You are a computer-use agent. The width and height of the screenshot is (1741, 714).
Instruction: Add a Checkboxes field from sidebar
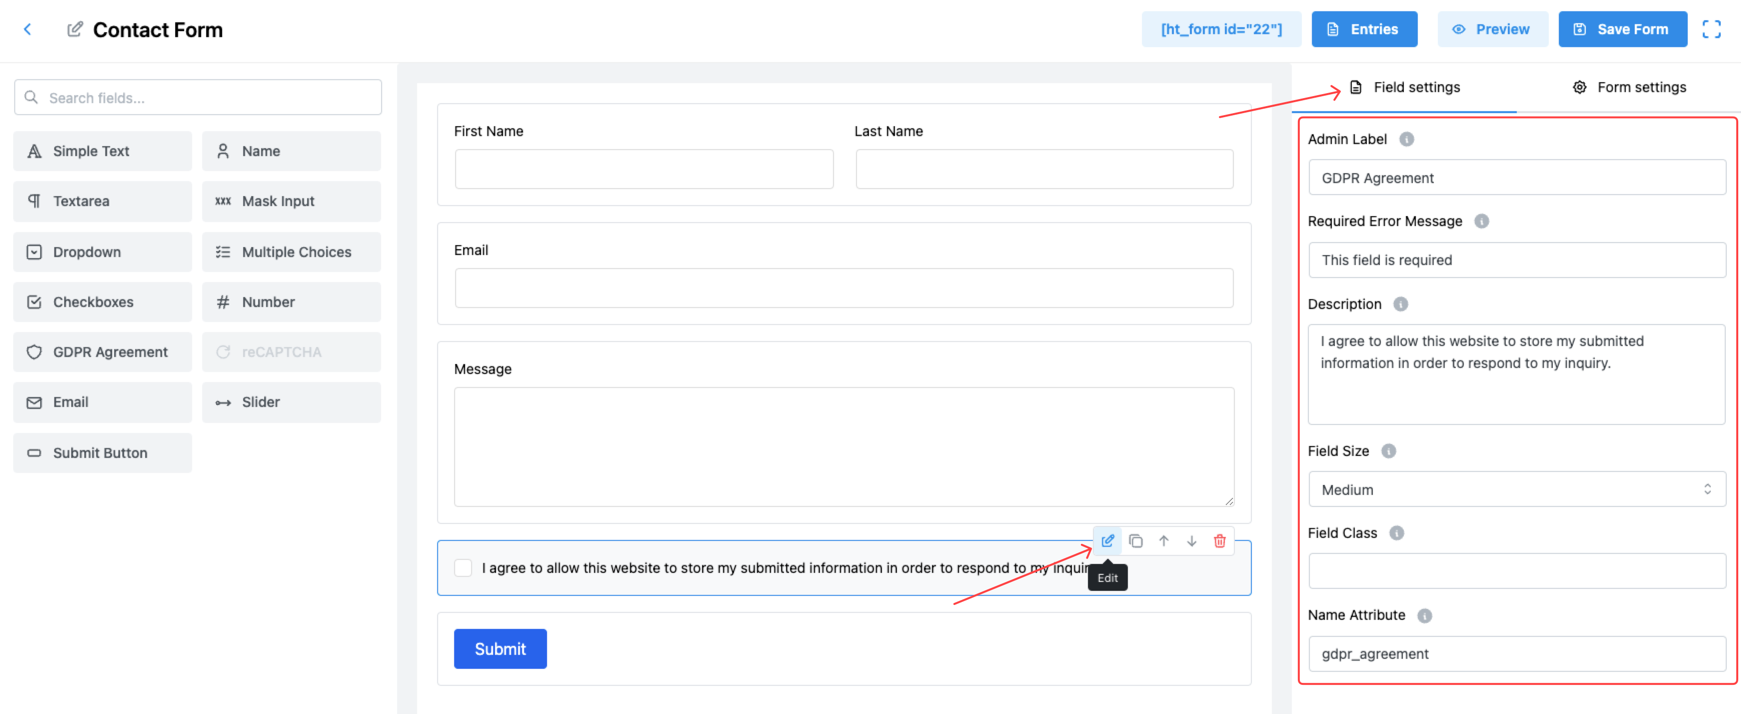click(x=102, y=302)
